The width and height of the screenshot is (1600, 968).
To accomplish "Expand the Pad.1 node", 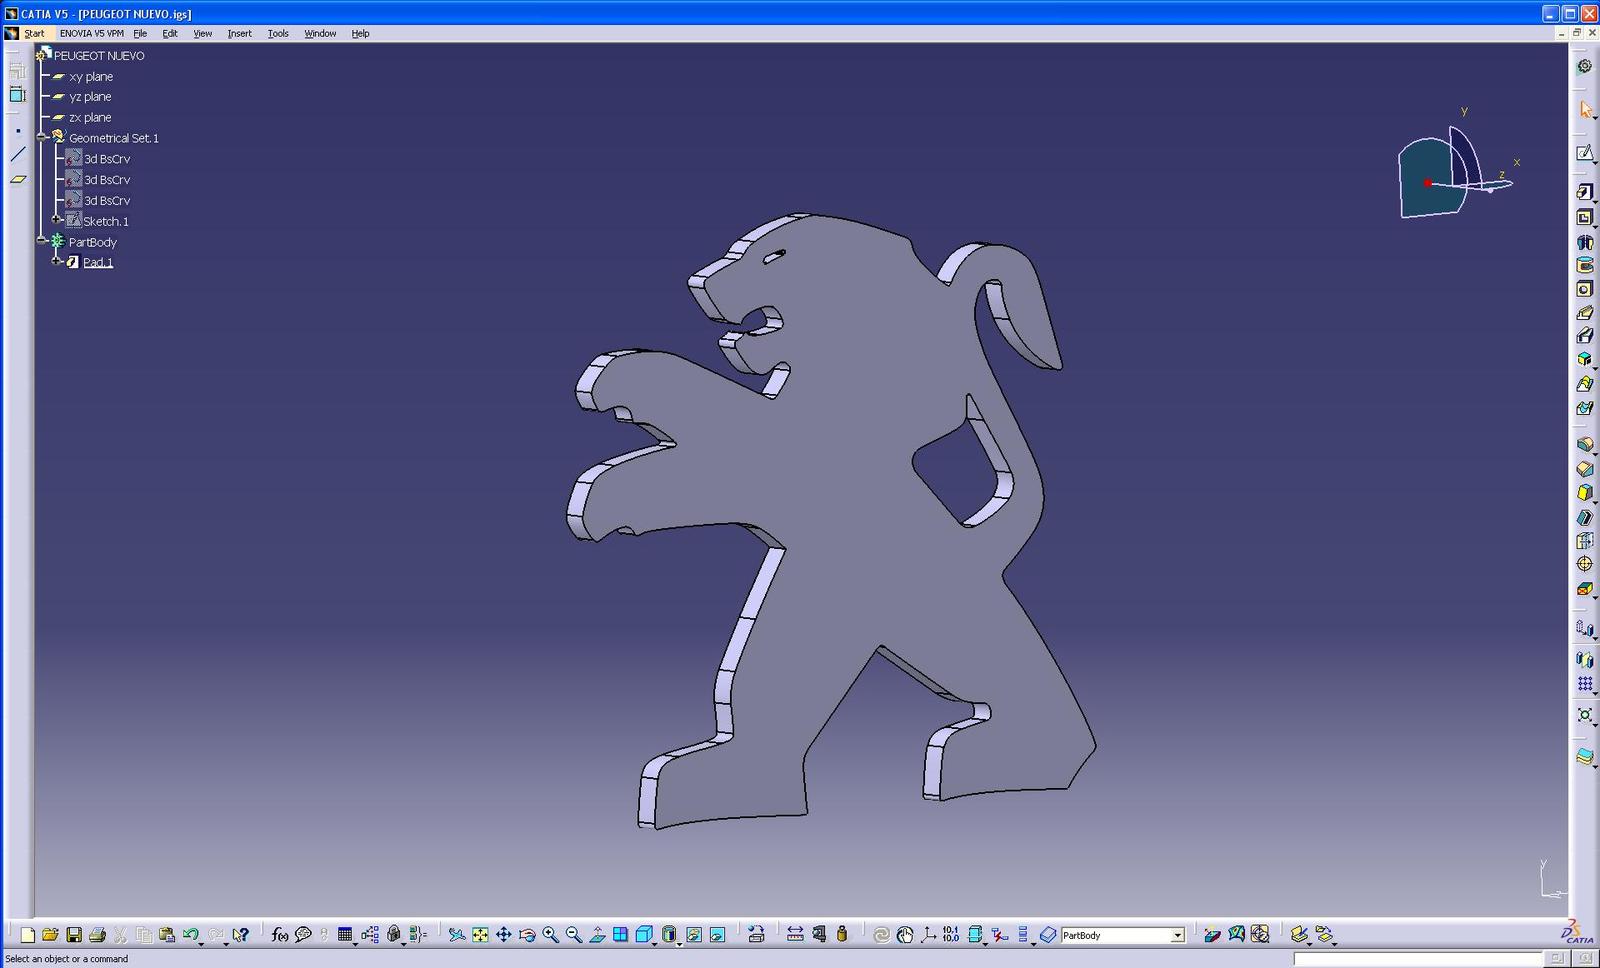I will [x=57, y=261].
